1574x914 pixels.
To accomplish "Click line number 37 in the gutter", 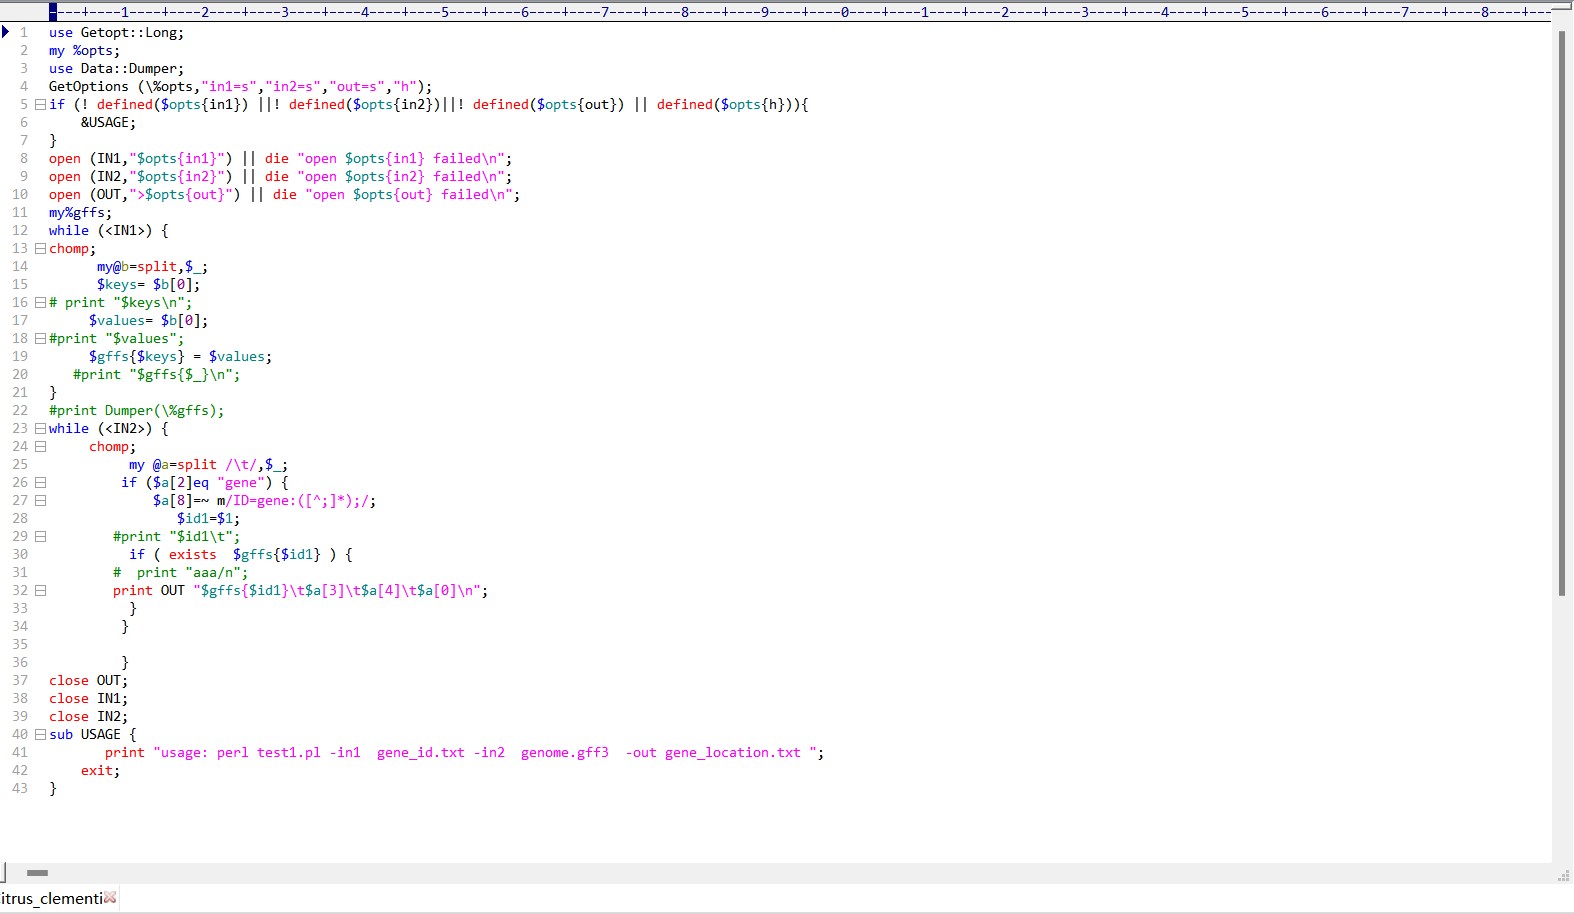I will tap(20, 680).
